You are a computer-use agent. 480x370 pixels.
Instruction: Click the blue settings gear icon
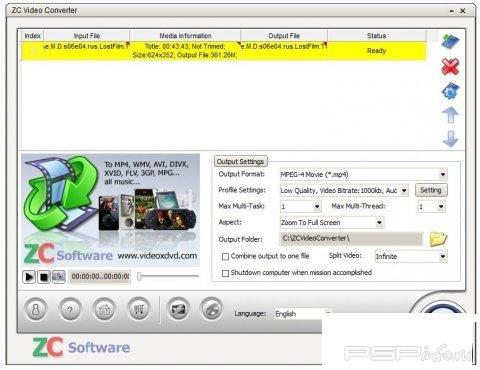[450, 91]
